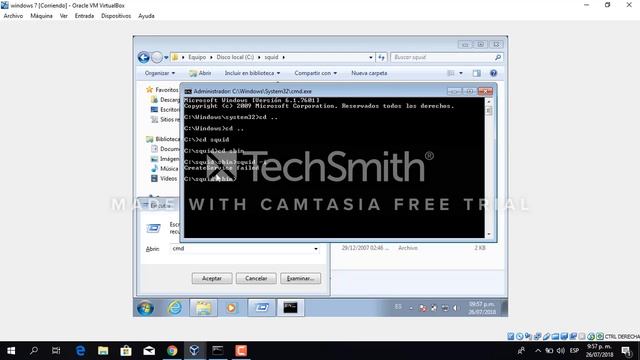640x360 pixels.
Task: Click the Show desktop strip in Windows 7
Action: tap(504, 308)
